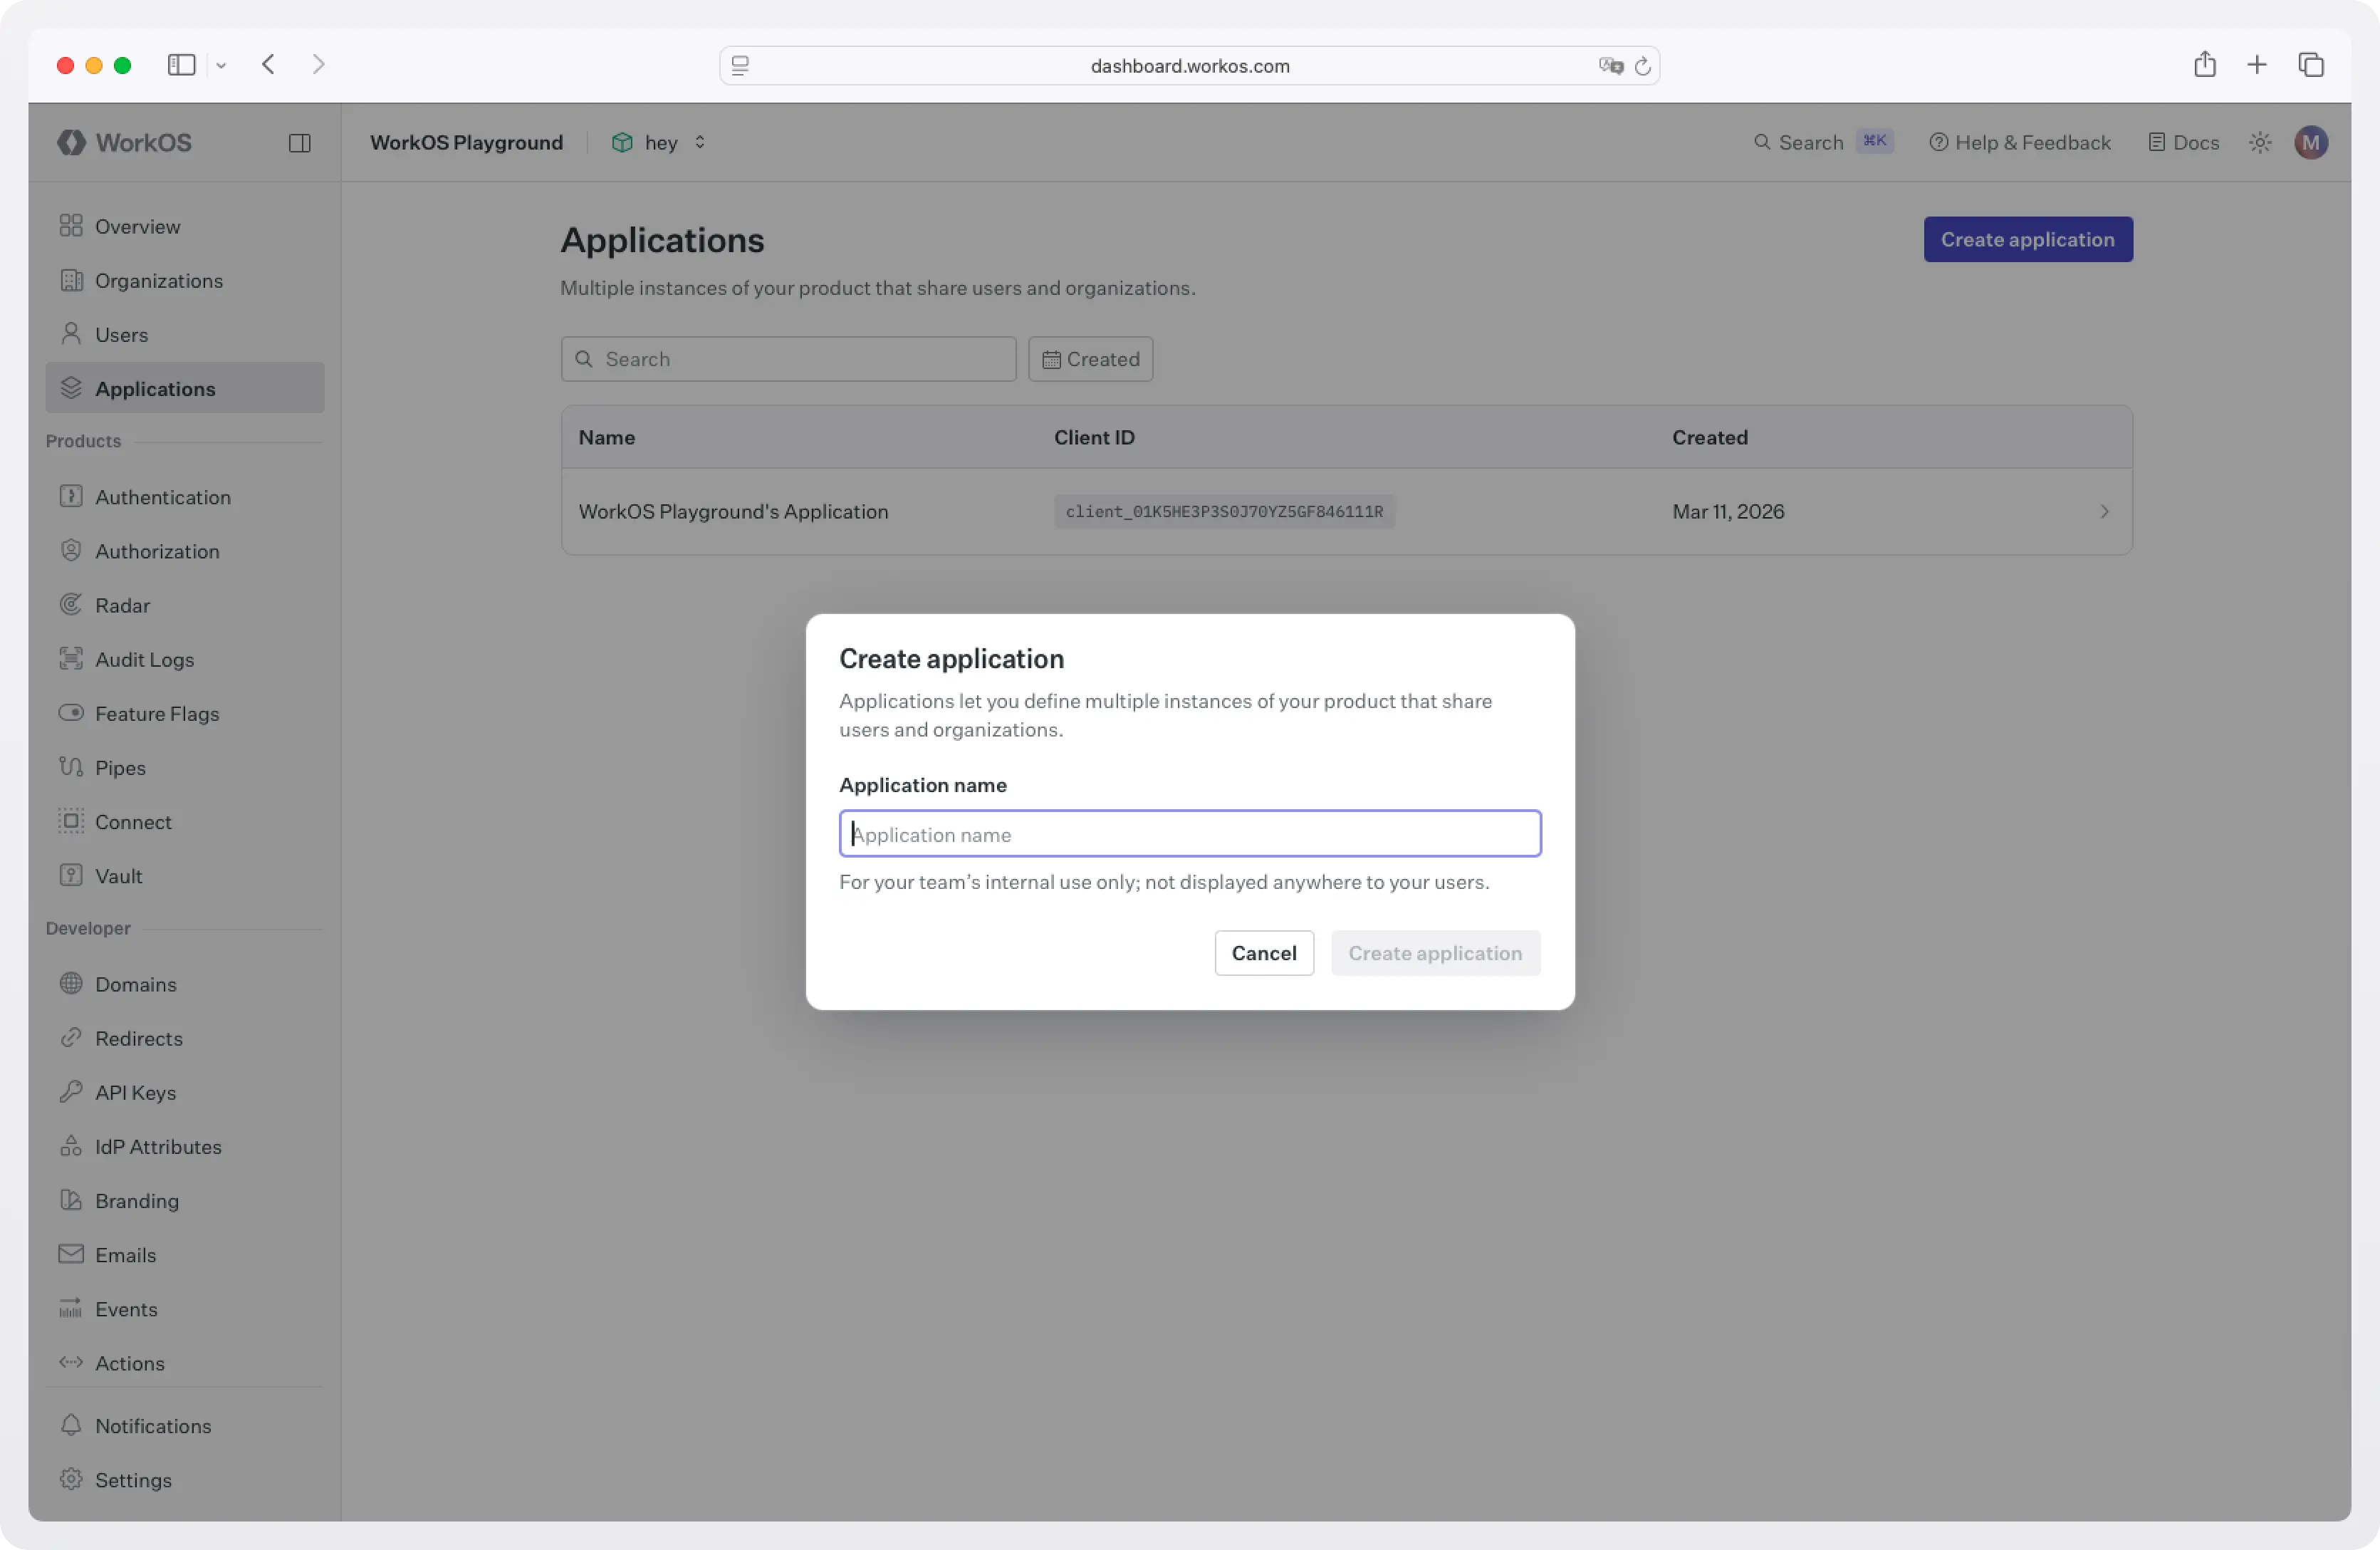The height and width of the screenshot is (1550, 2380).
Task: Copy the client ID value
Action: click(x=1224, y=511)
